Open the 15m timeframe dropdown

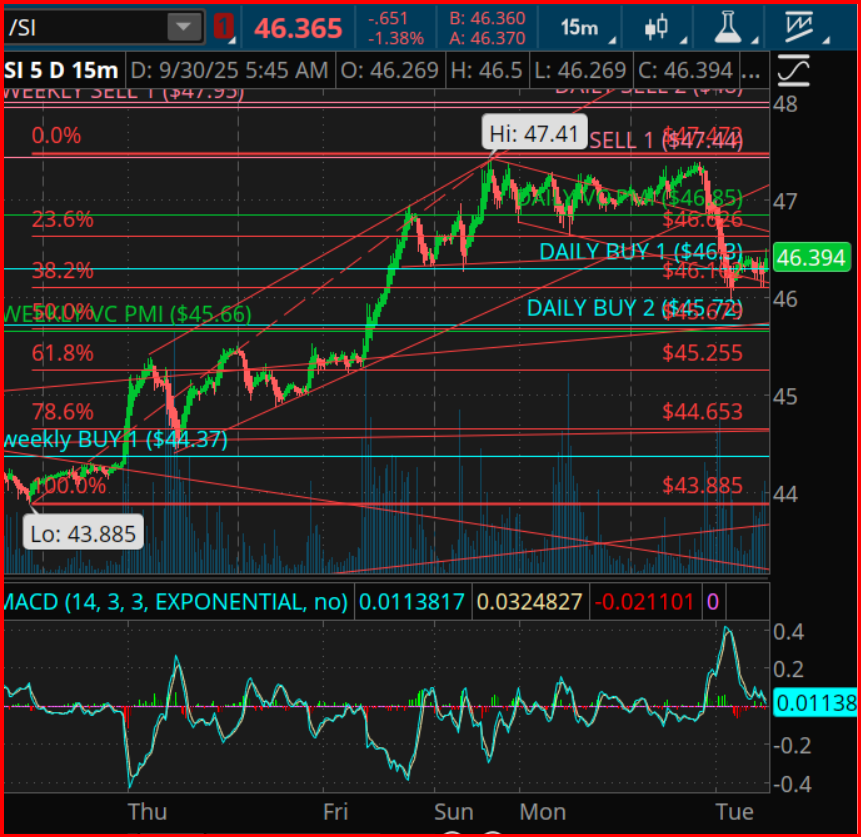pyautogui.click(x=586, y=27)
